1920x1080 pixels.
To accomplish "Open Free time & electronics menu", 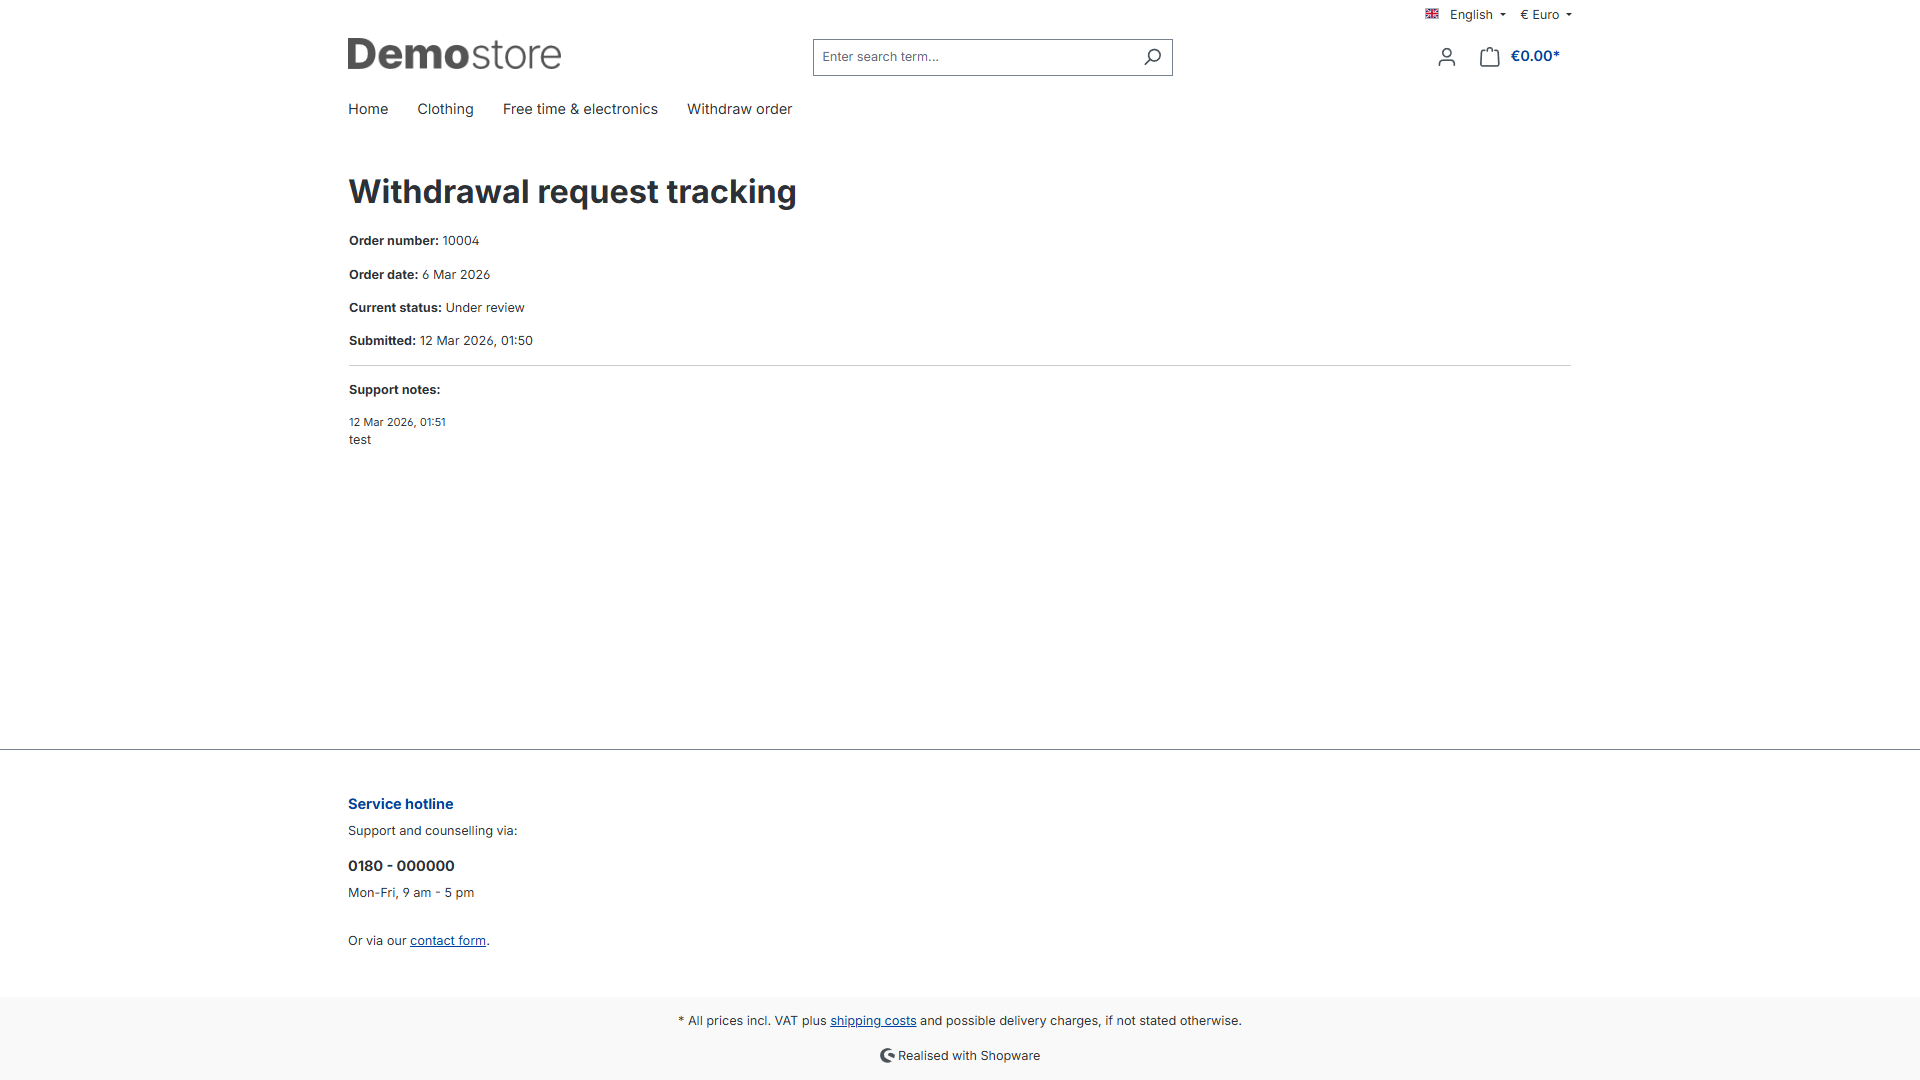I will pos(580,109).
